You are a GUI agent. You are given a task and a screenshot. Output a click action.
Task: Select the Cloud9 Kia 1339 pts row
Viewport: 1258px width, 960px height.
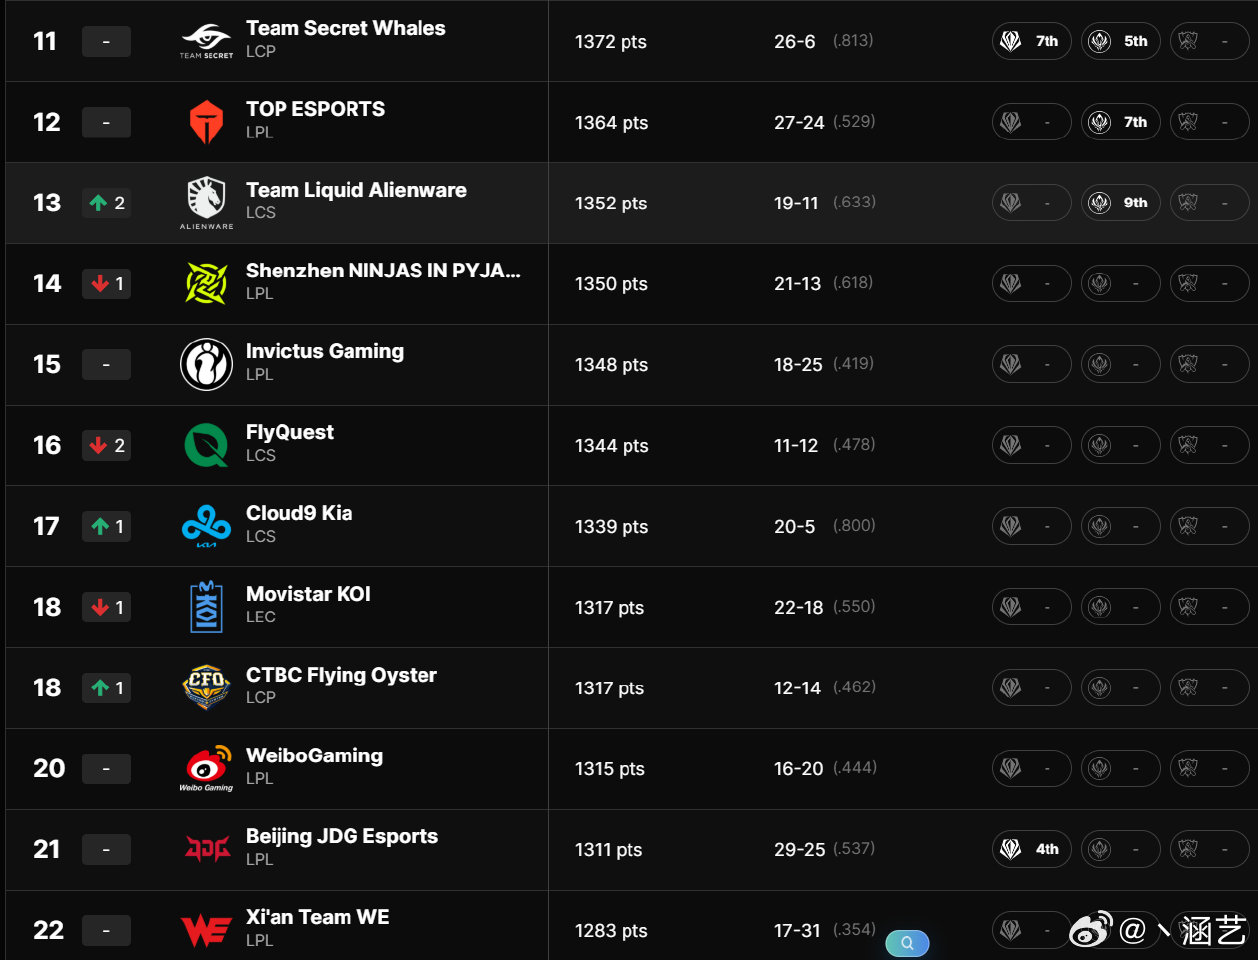[x=631, y=526]
